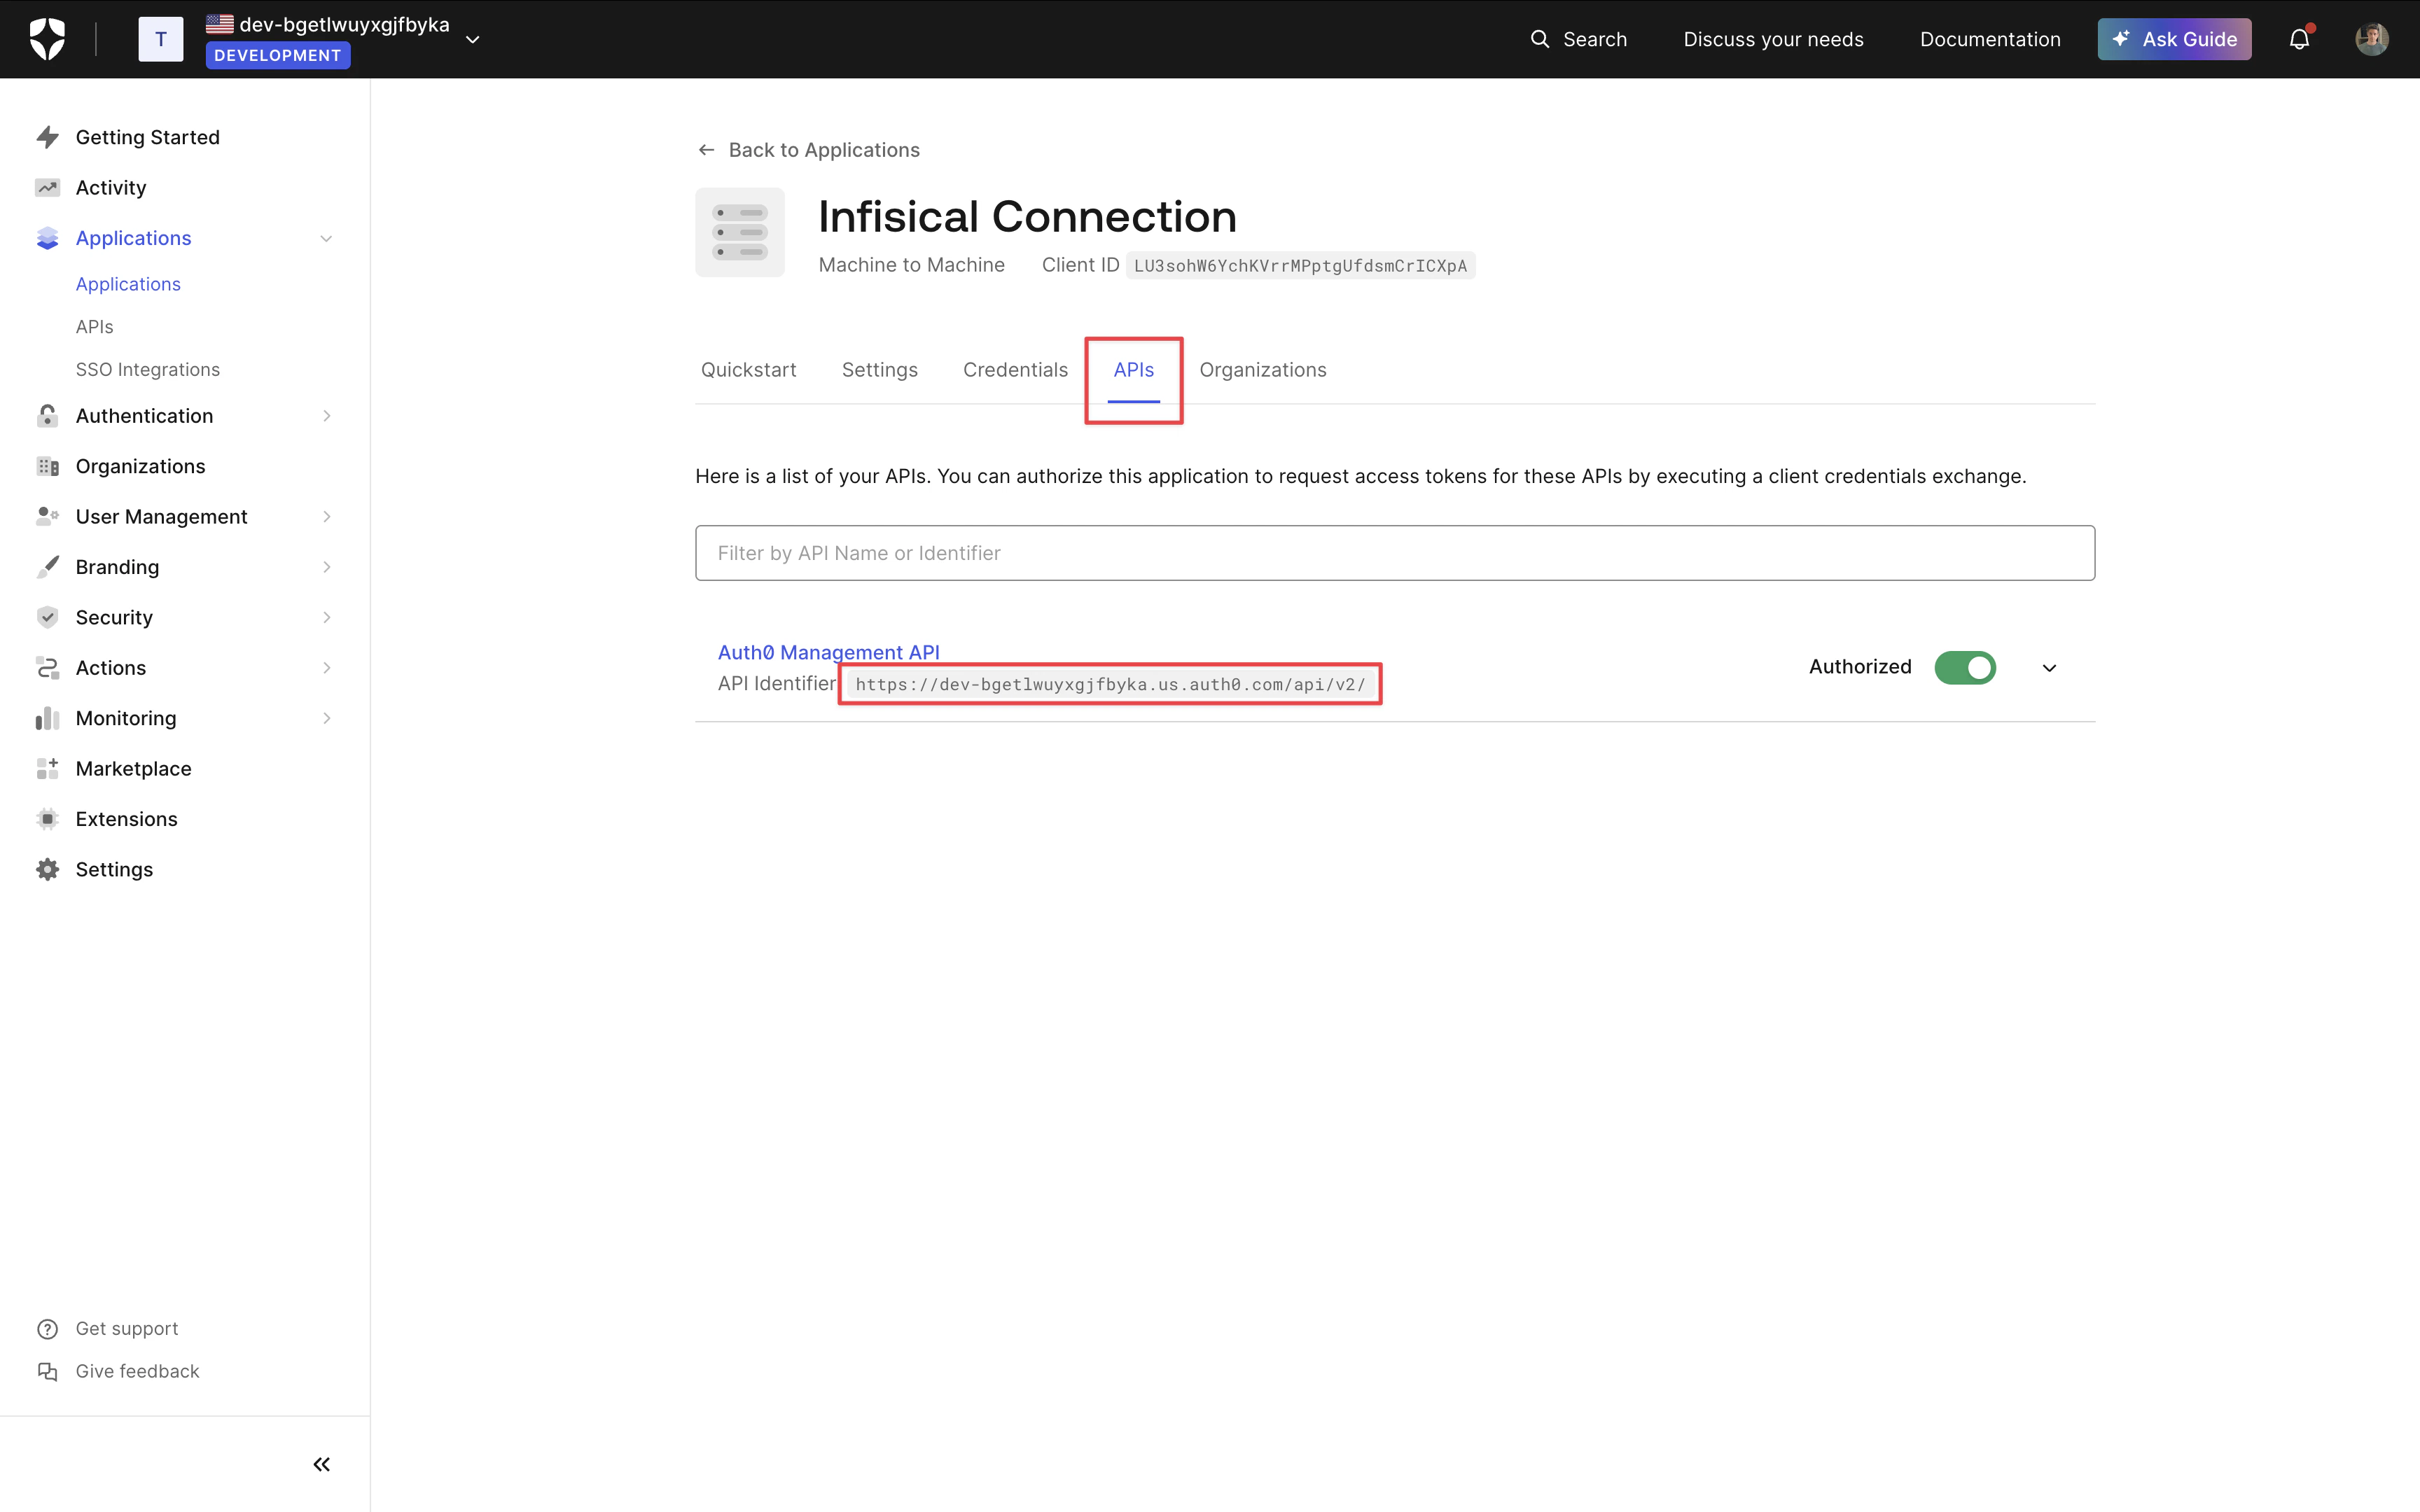This screenshot has height=1512, width=2420.
Task: Focus the Filter by API Name field
Action: [1395, 553]
